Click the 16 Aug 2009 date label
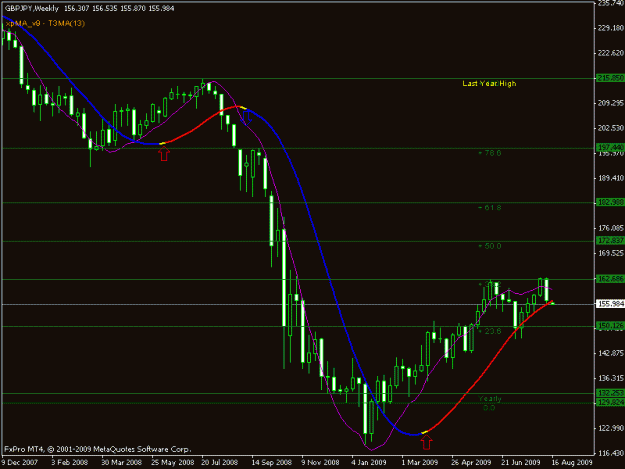625x469 pixels. tap(572, 463)
